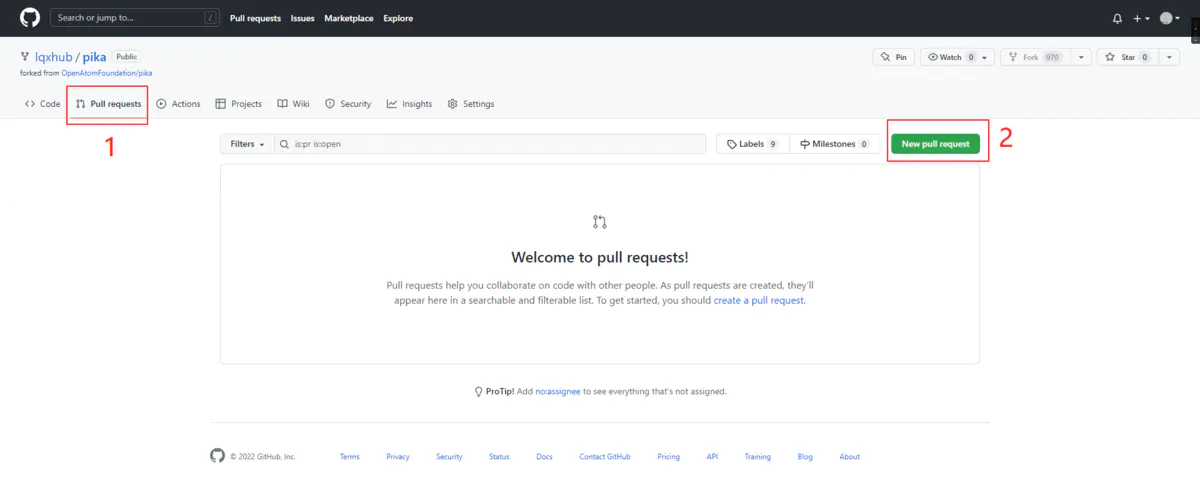1200x498 pixels.
Task: Click the create a pull request link
Action: tap(759, 300)
